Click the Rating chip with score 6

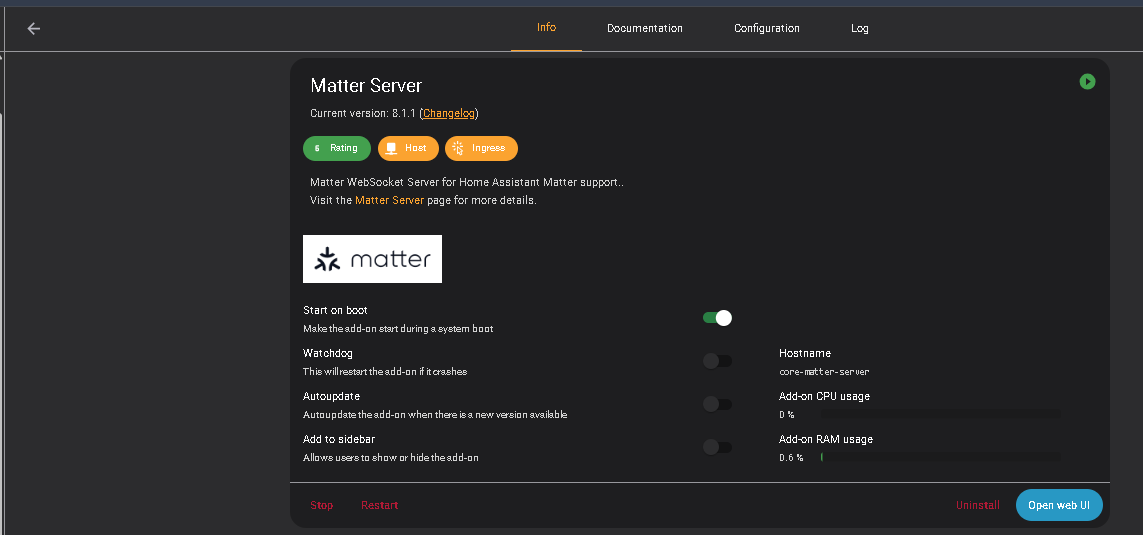tap(337, 148)
